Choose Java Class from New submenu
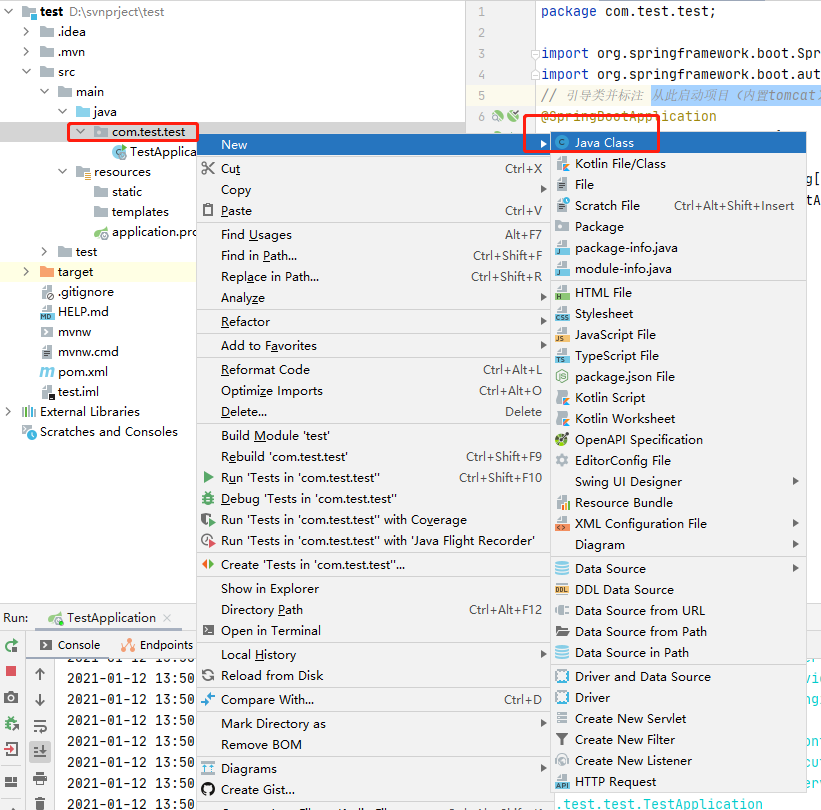The width and height of the screenshot is (821, 810). pos(679,142)
